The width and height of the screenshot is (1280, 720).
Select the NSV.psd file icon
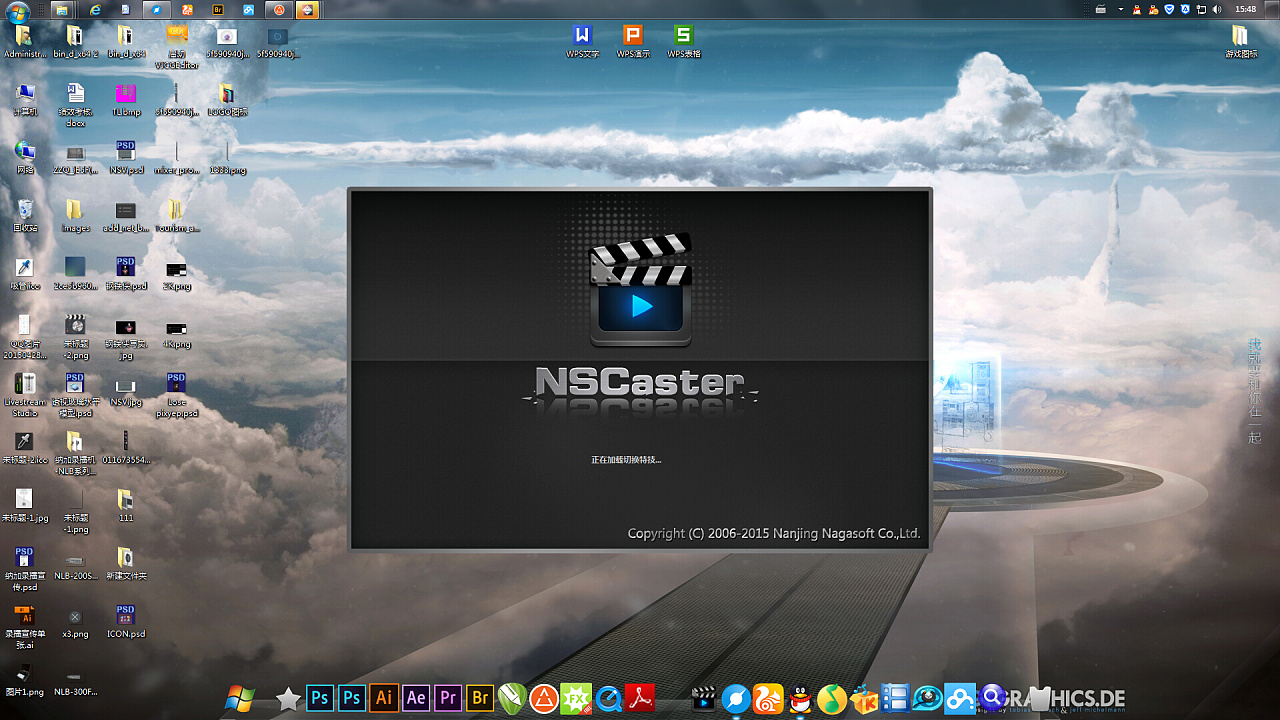[126, 158]
